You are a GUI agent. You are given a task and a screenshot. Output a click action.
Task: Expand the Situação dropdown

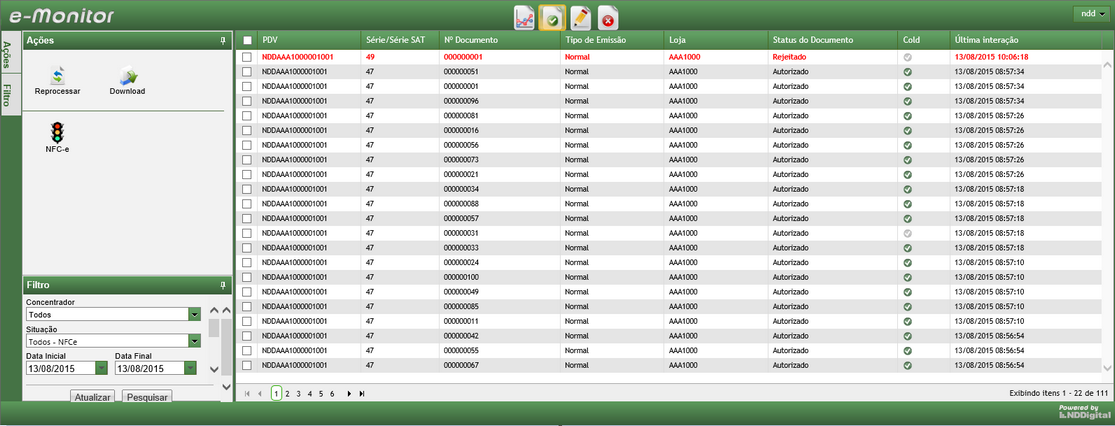click(195, 341)
